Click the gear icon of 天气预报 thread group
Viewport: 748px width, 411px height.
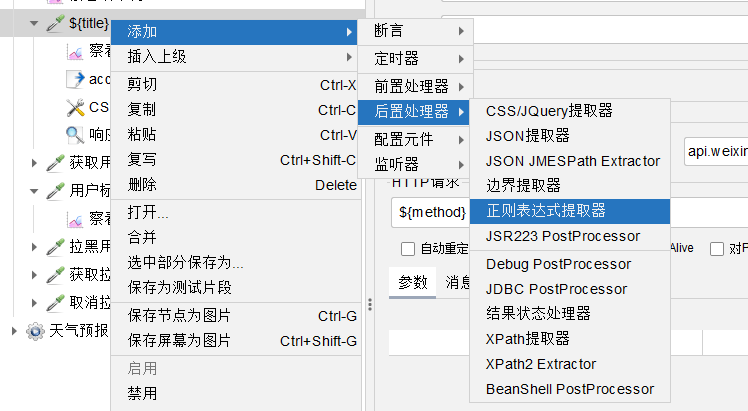coord(35,329)
